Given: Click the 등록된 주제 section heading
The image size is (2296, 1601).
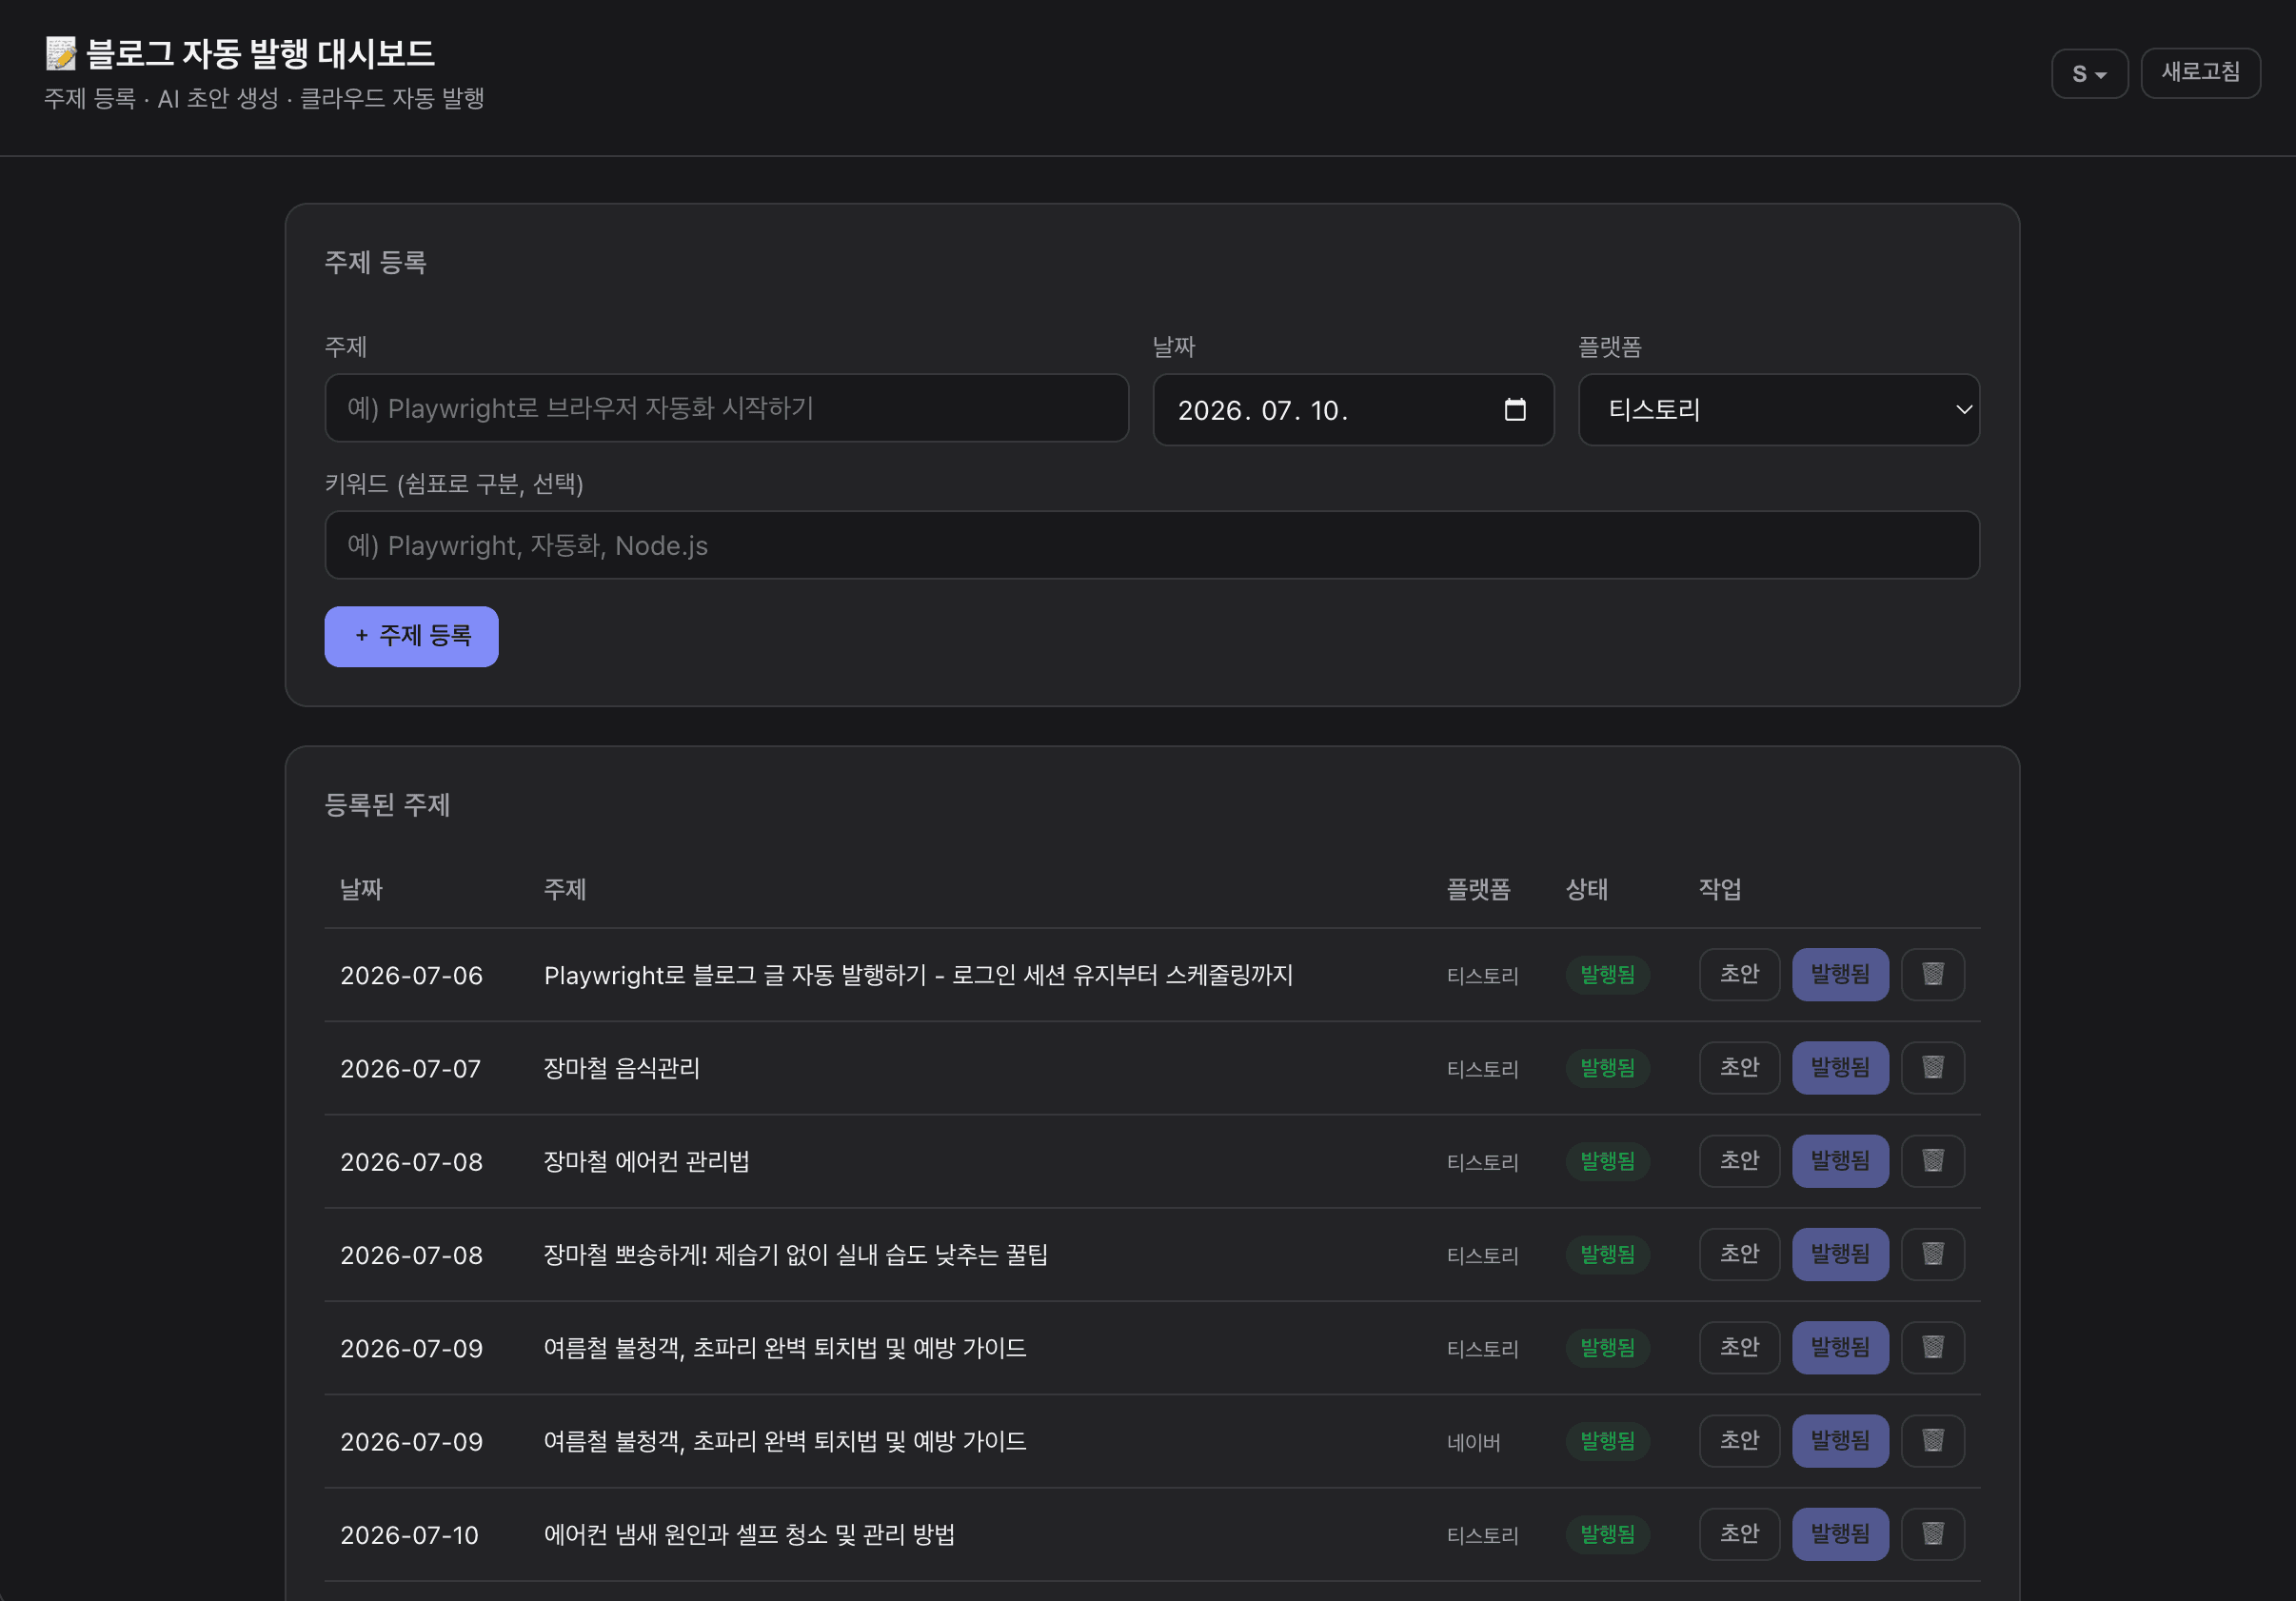Looking at the screenshot, I should [x=387, y=804].
